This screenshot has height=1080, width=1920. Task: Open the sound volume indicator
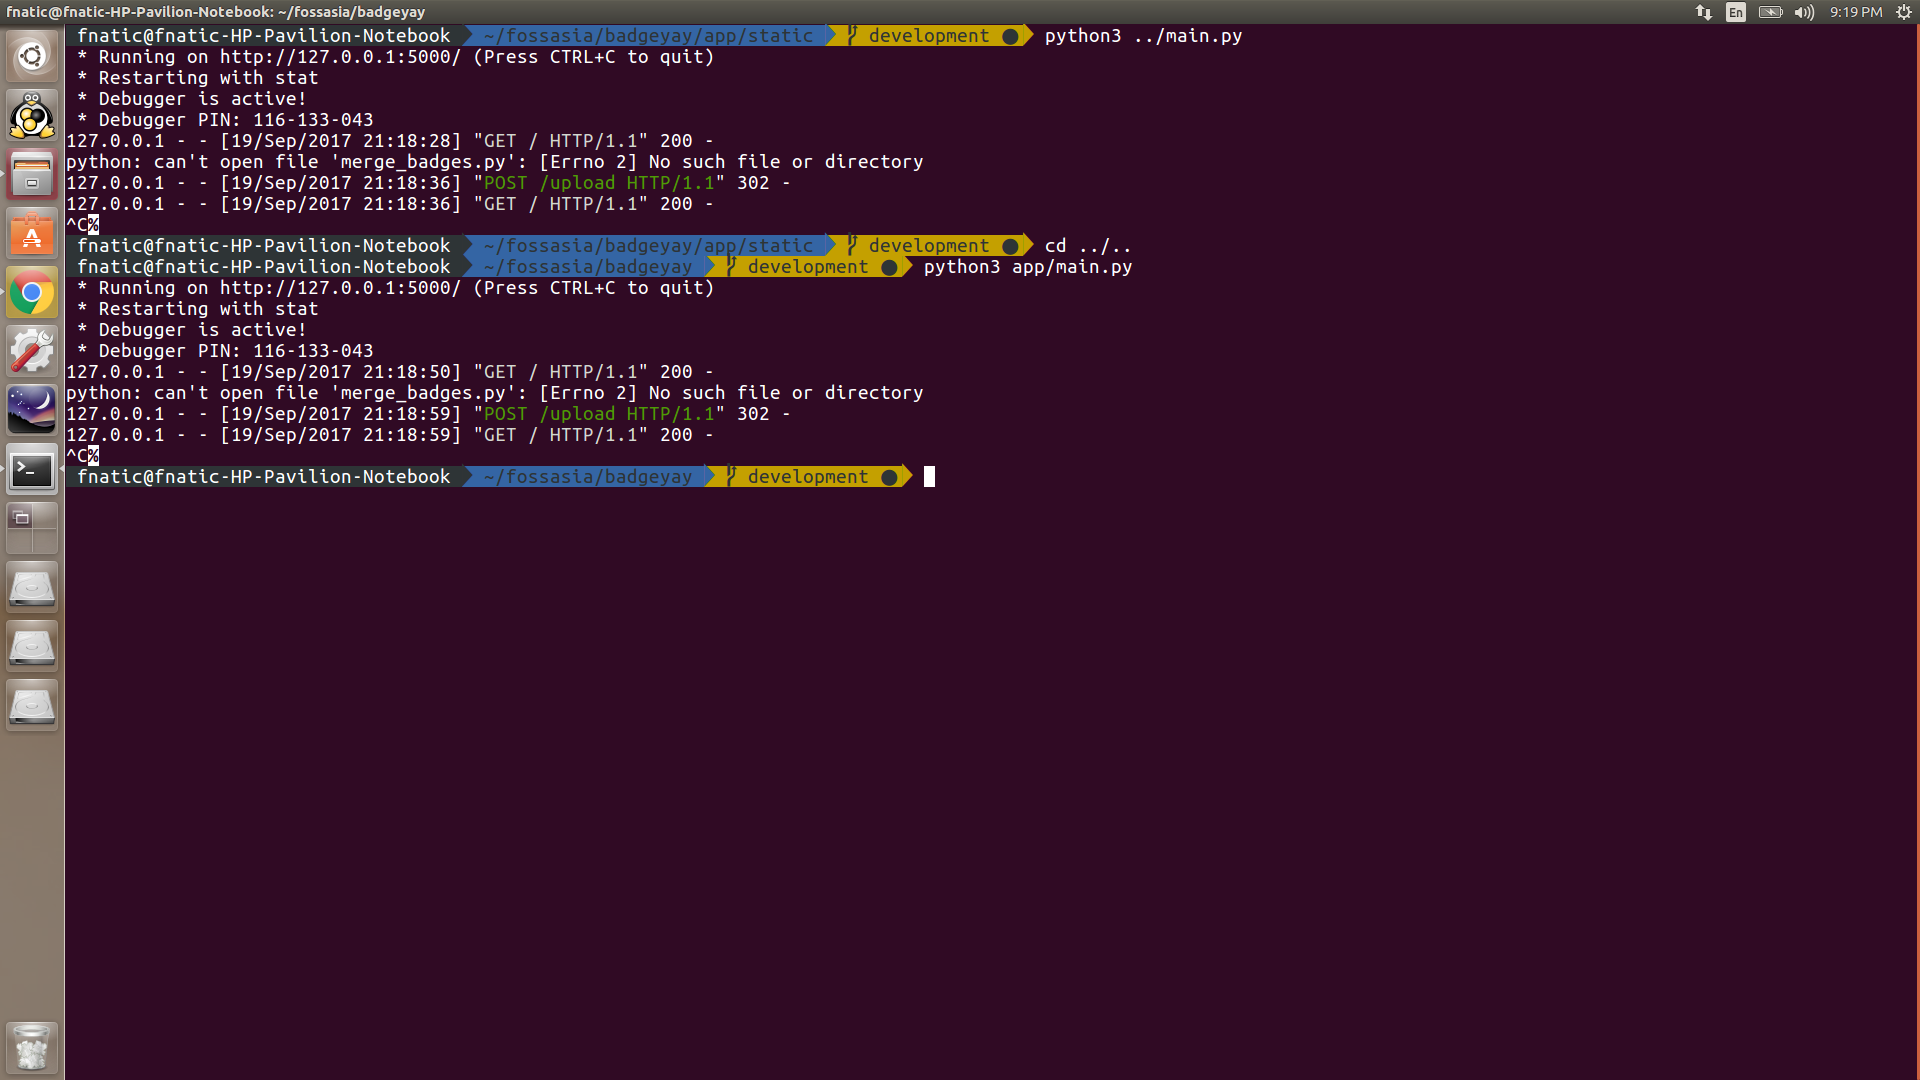1804,12
